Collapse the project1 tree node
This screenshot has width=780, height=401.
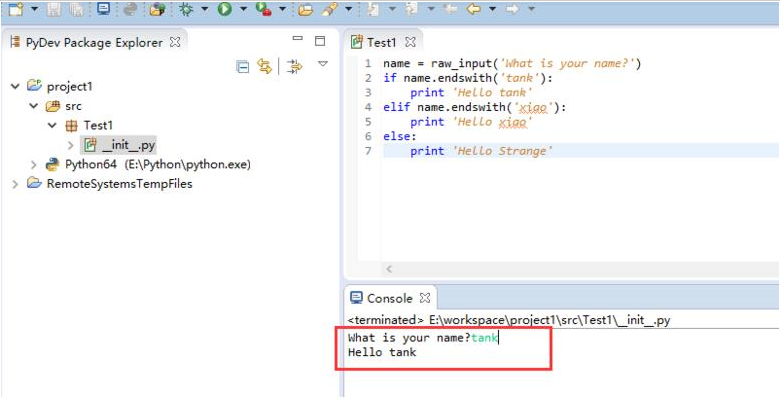[x=15, y=86]
